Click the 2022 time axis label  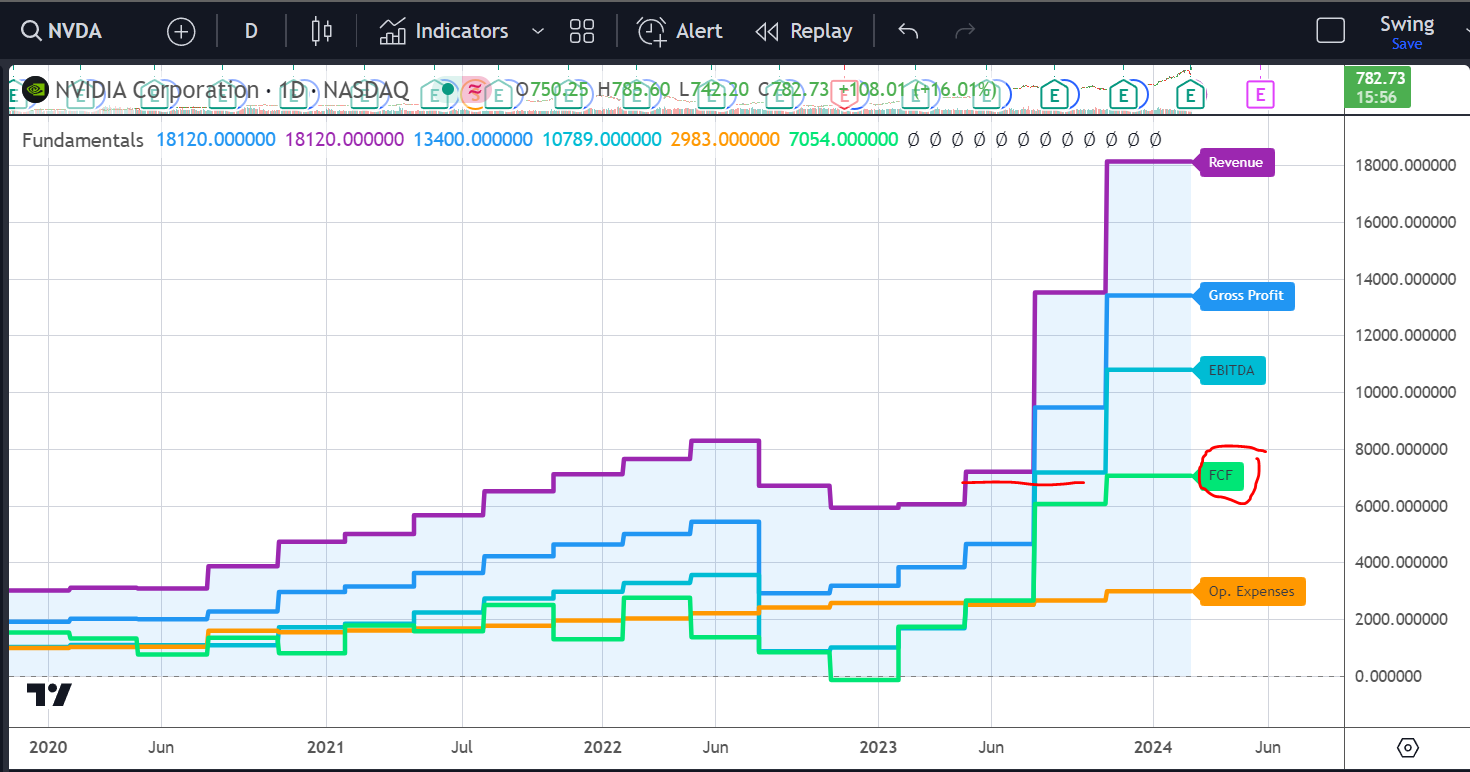(602, 747)
